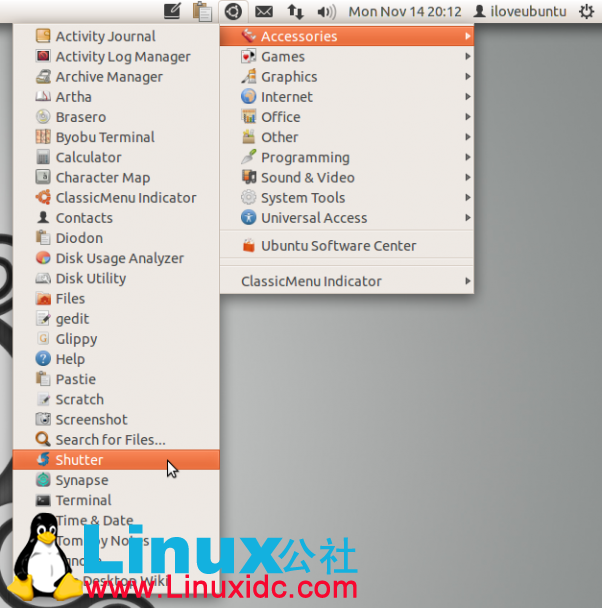
Task: Click the Accessories submenu arrow
Action: click(467, 36)
